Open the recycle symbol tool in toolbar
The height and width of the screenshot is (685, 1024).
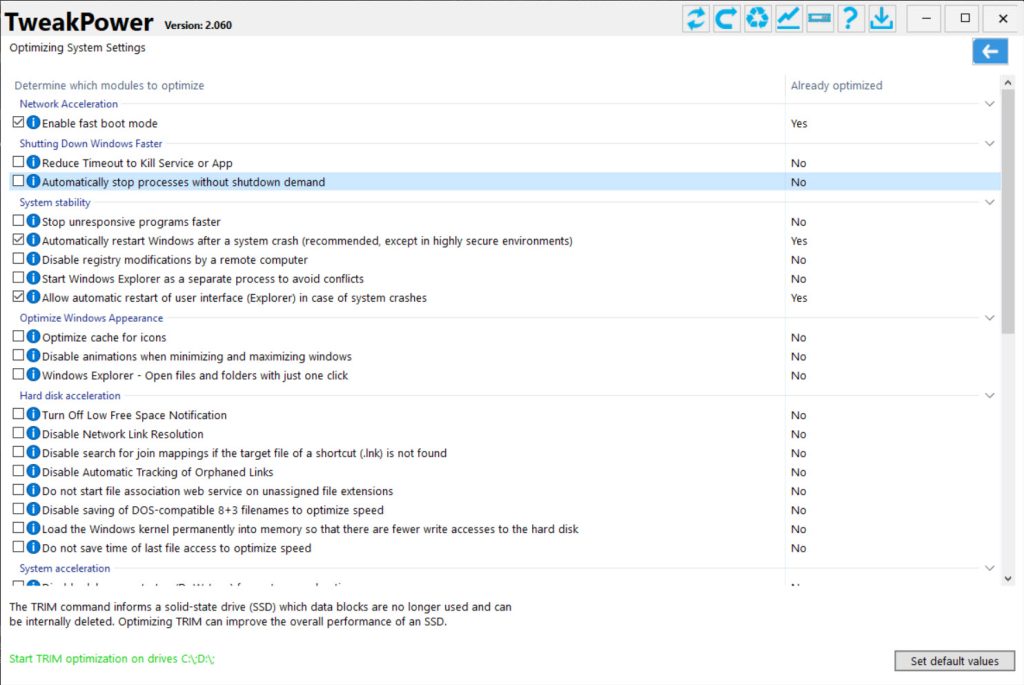(757, 18)
